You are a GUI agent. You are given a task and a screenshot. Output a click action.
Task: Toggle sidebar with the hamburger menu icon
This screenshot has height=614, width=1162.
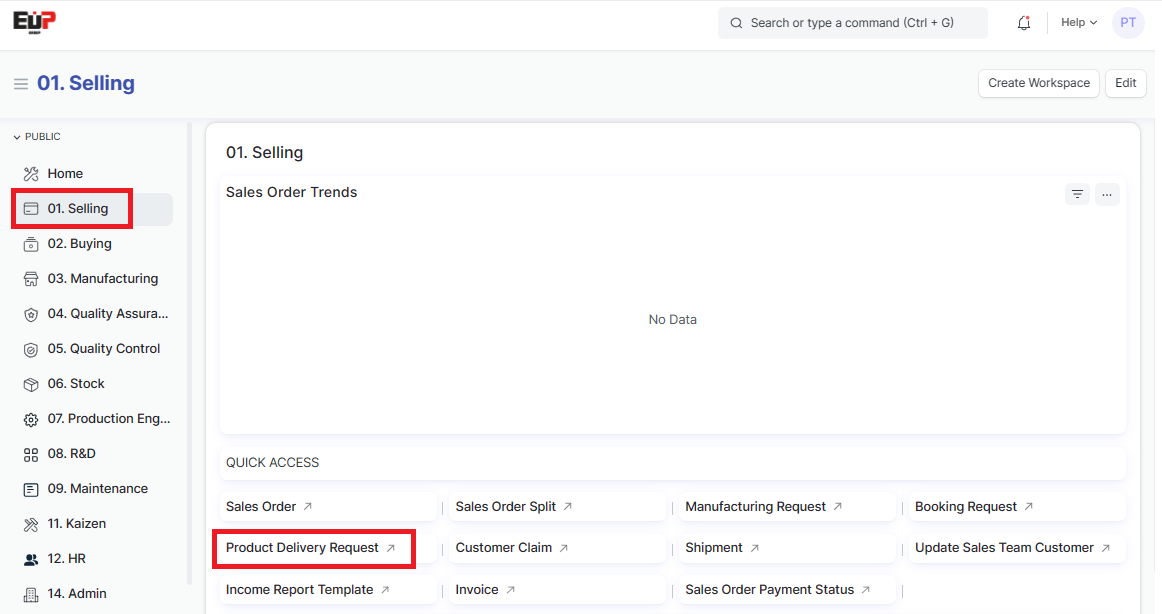(x=20, y=84)
